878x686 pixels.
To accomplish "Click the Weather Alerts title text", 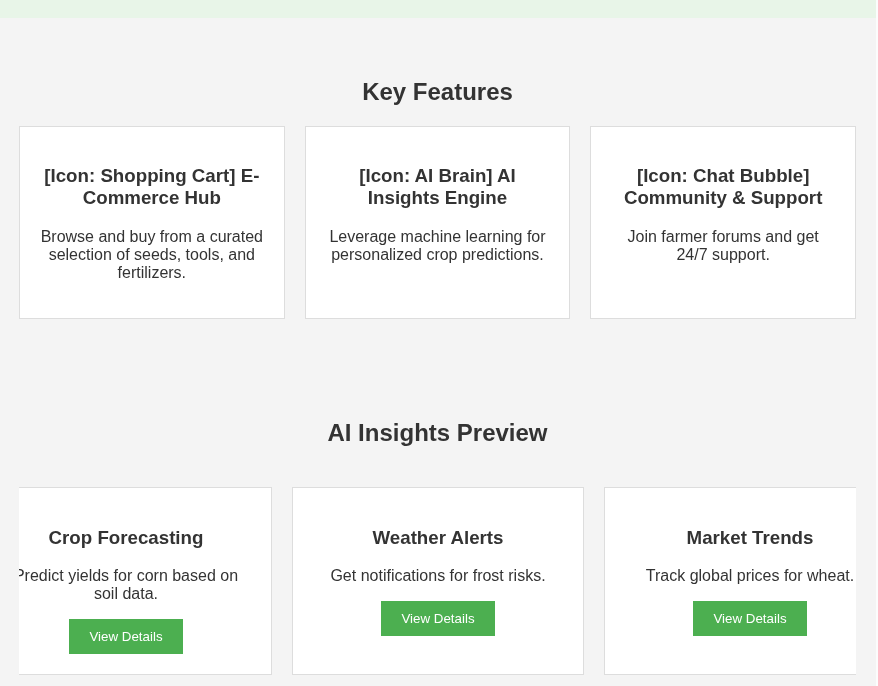I will 437,537.
